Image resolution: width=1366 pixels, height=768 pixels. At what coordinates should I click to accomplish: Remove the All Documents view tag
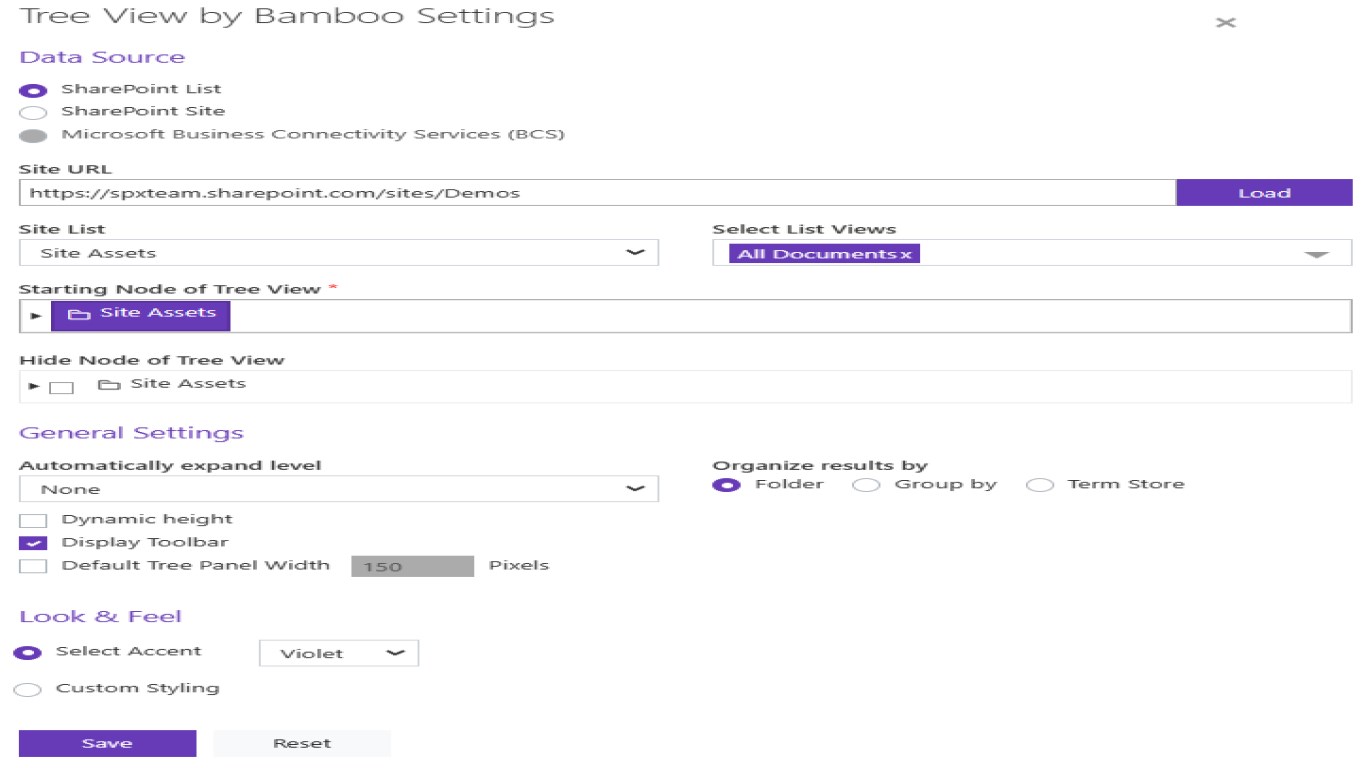coord(906,254)
